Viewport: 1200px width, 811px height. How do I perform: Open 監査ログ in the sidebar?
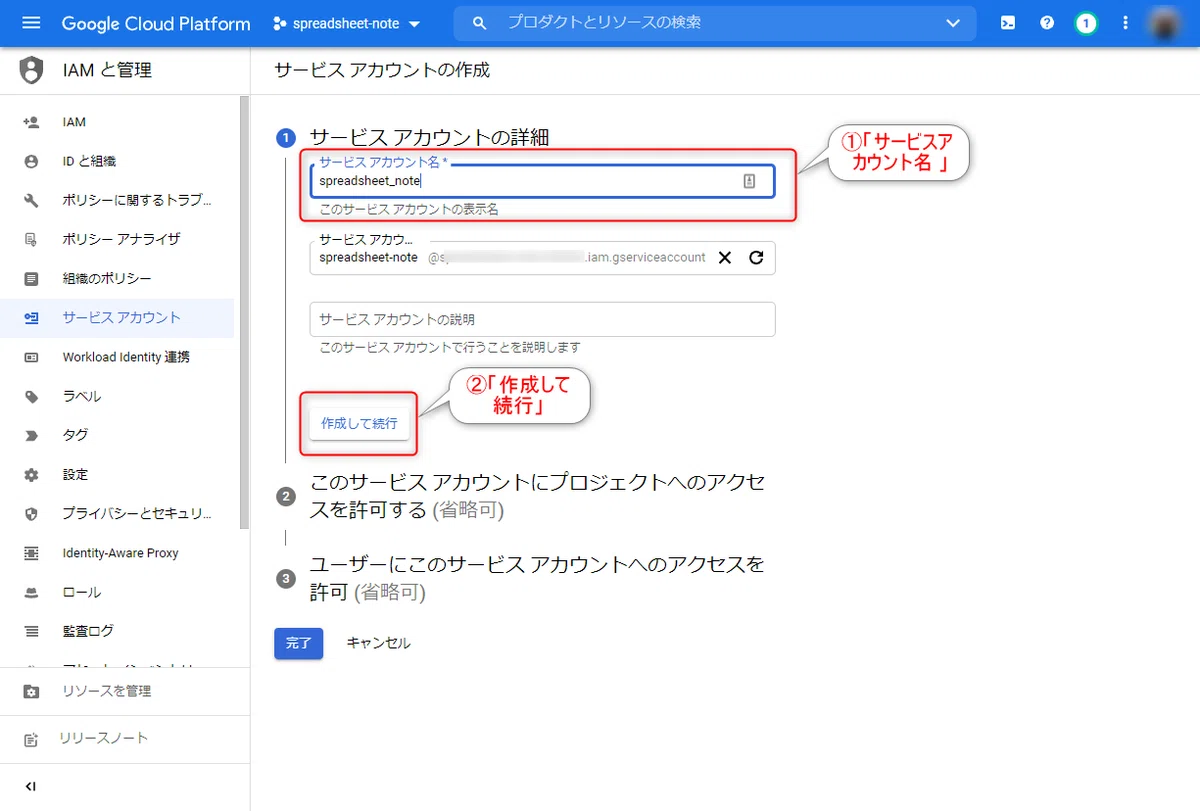pyautogui.click(x=117, y=631)
